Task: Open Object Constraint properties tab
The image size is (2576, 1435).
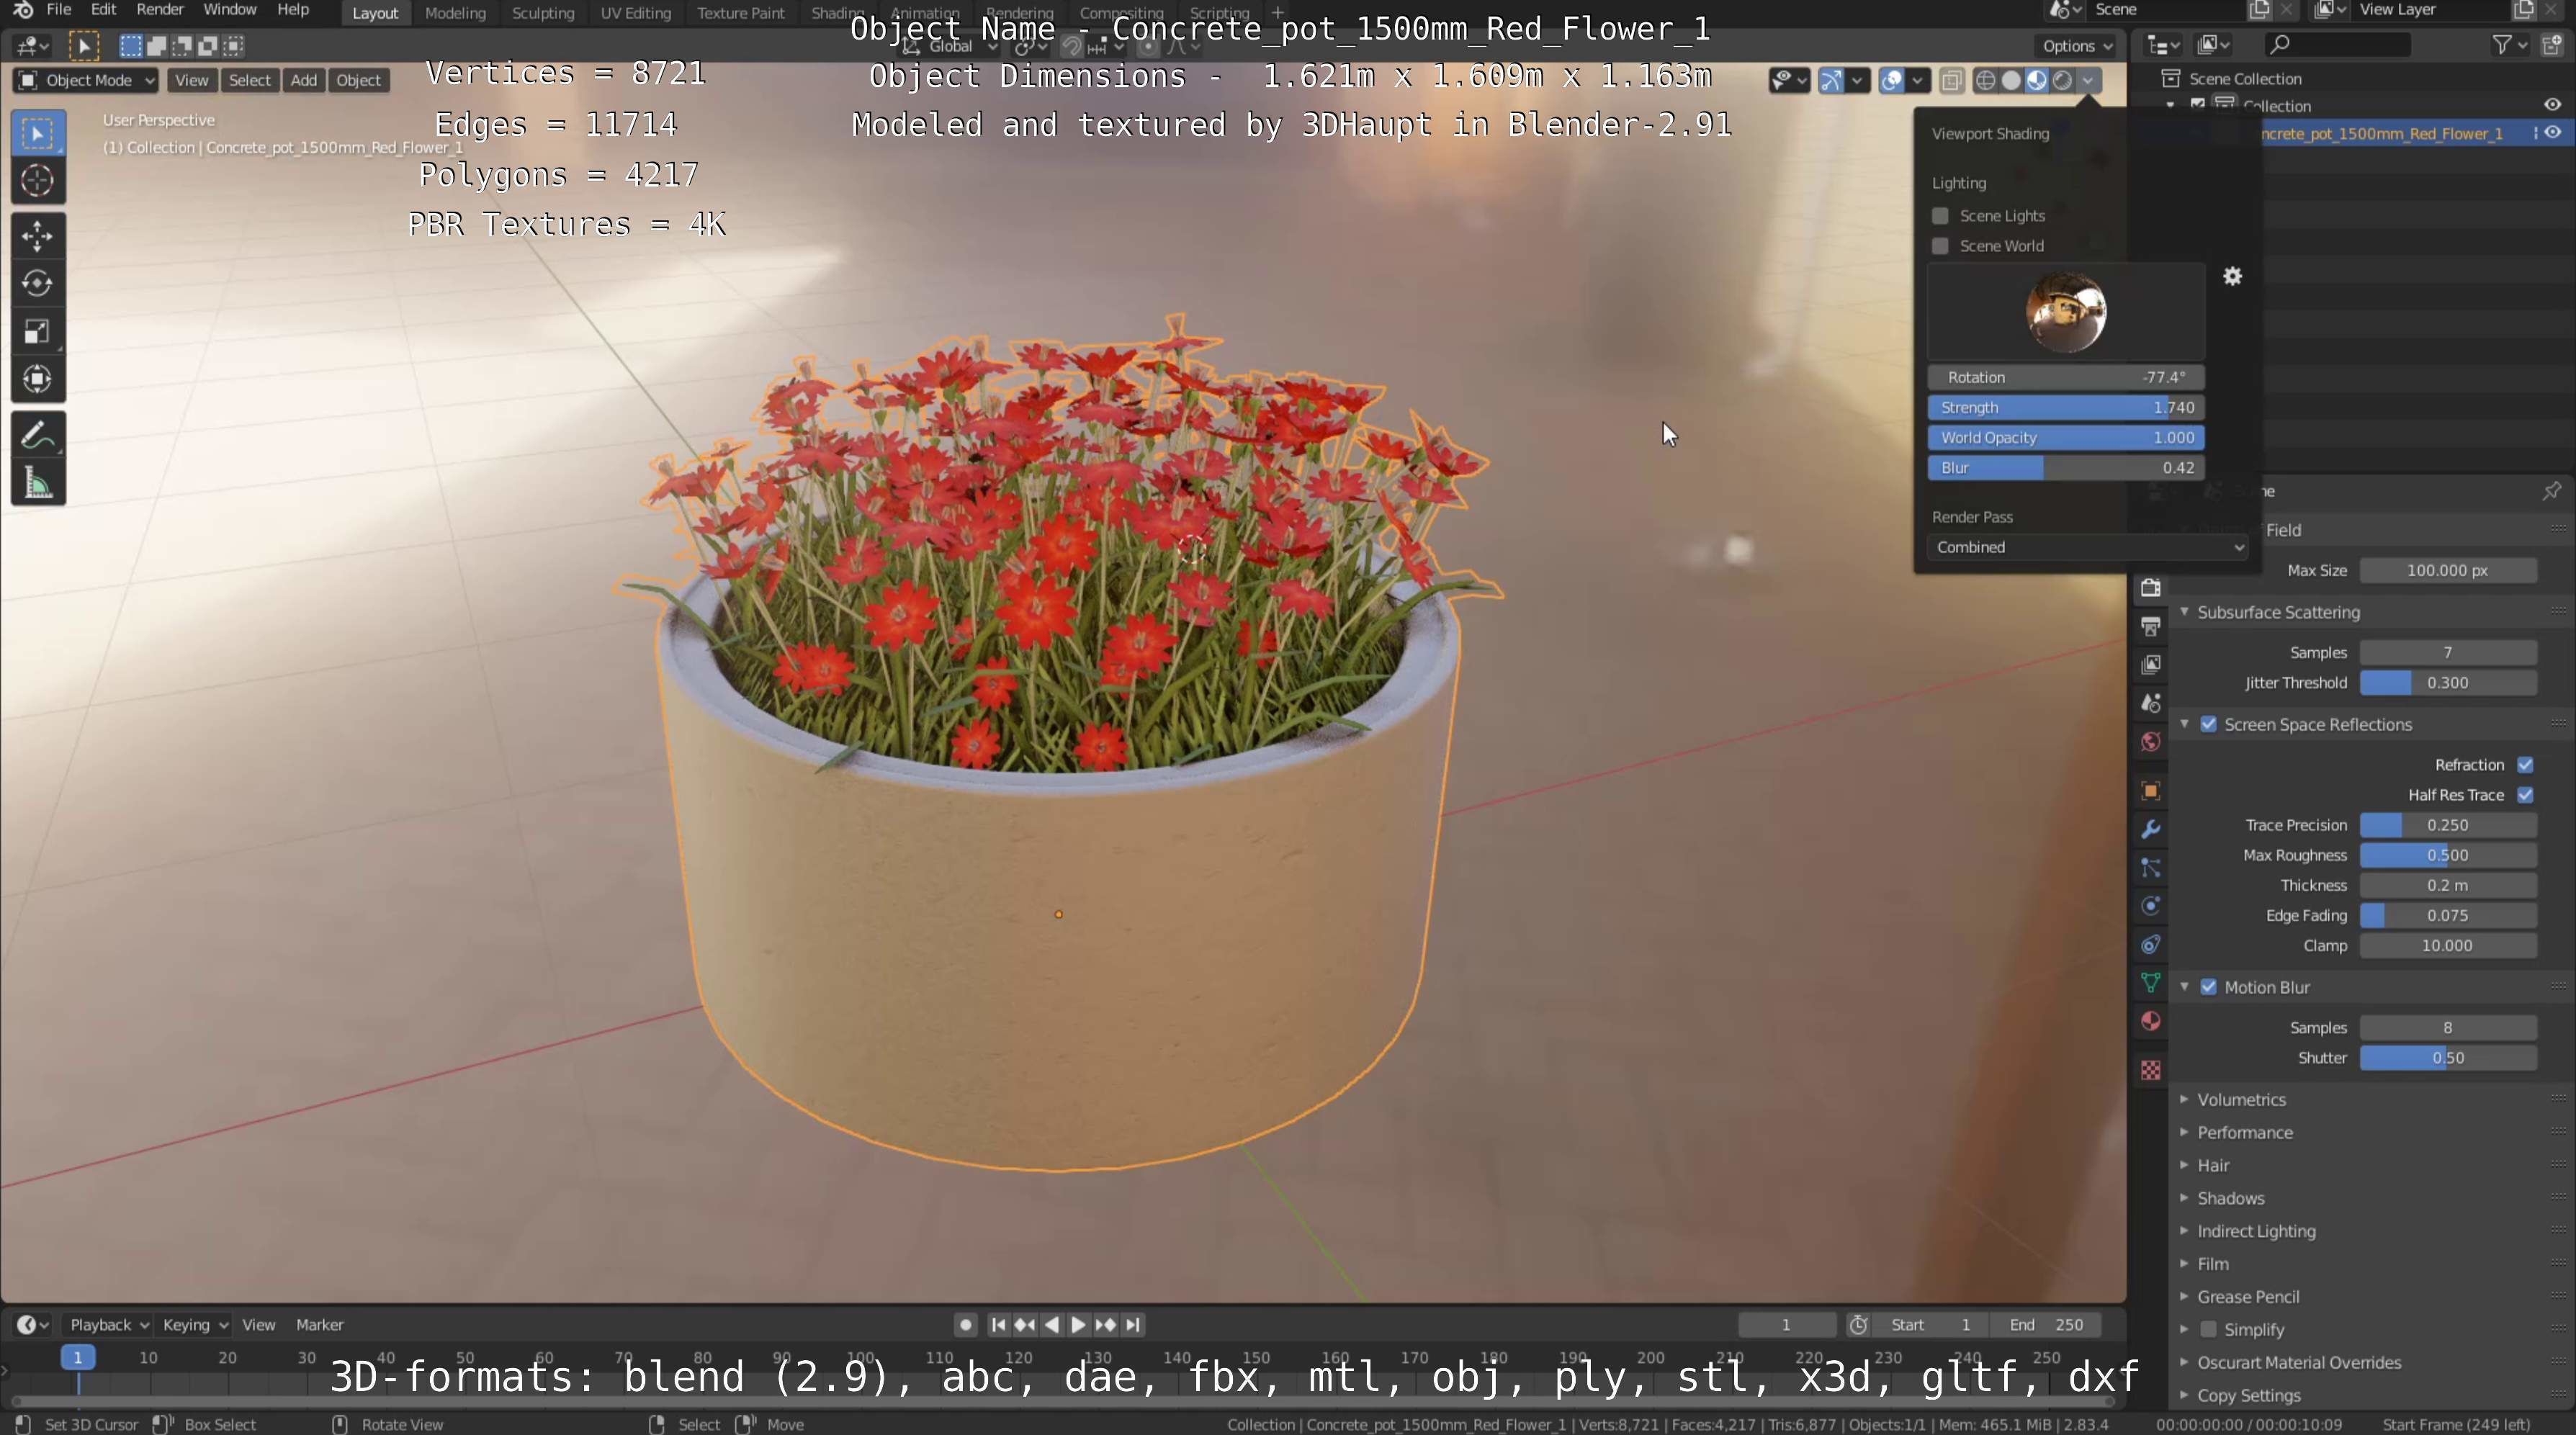Action: 2151,945
